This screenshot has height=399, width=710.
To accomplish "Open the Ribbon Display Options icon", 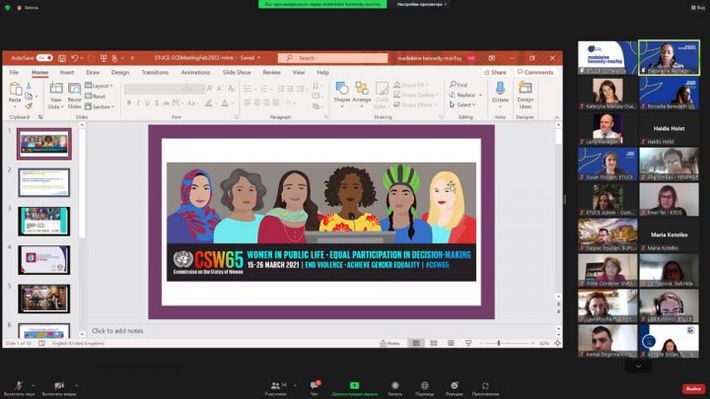I will coord(492,58).
